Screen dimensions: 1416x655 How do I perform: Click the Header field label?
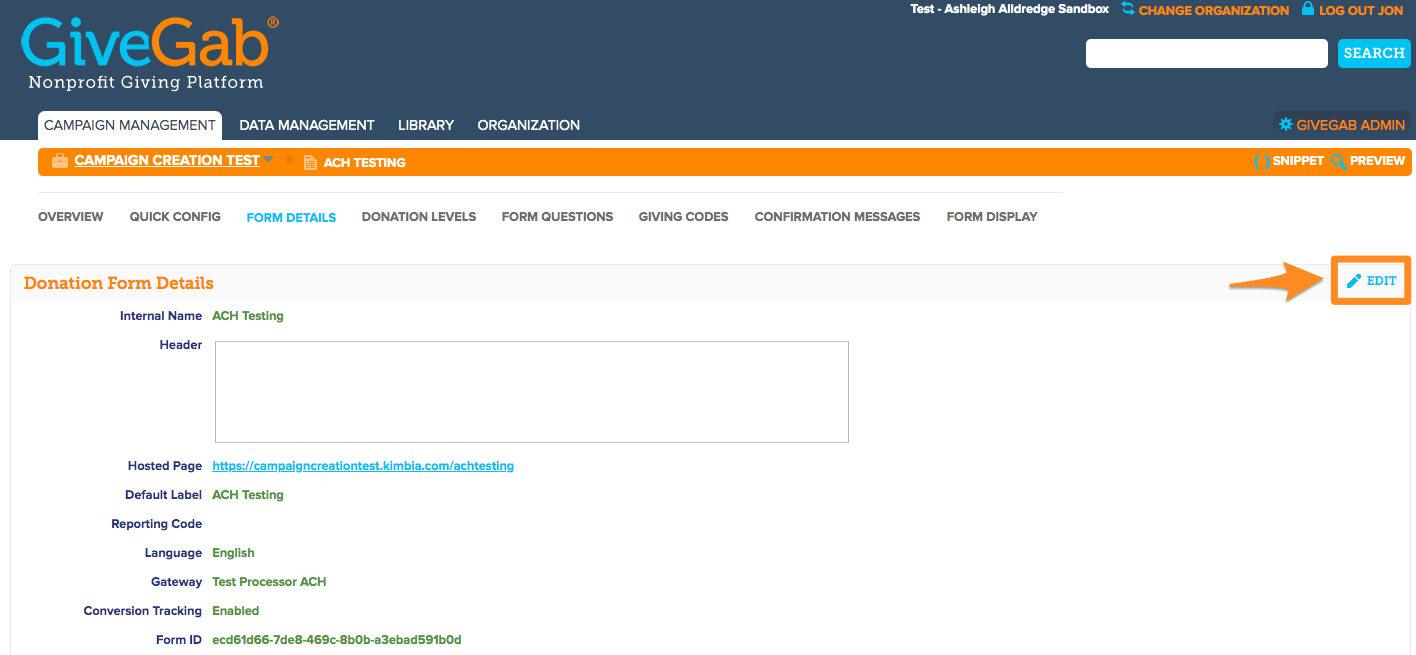pyautogui.click(x=181, y=345)
